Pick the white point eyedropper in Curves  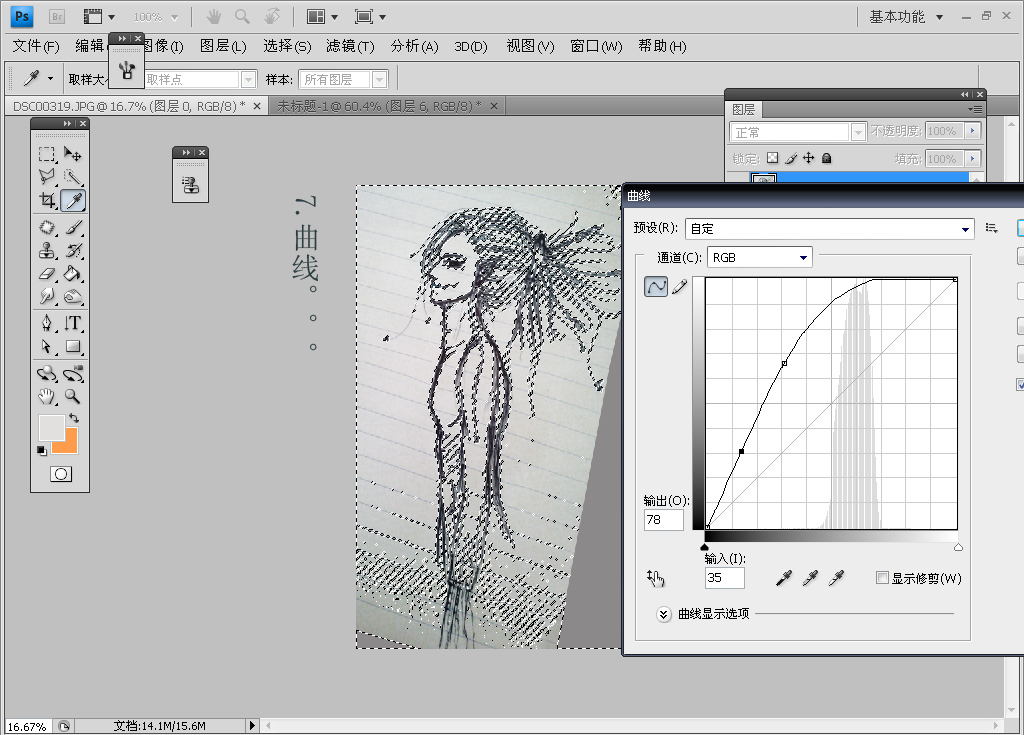click(836, 578)
